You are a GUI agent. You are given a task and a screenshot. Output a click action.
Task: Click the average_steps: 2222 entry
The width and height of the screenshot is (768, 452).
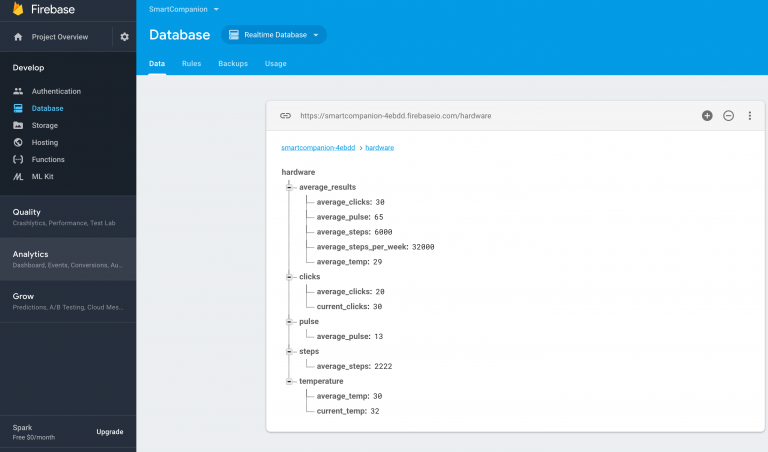click(354, 366)
